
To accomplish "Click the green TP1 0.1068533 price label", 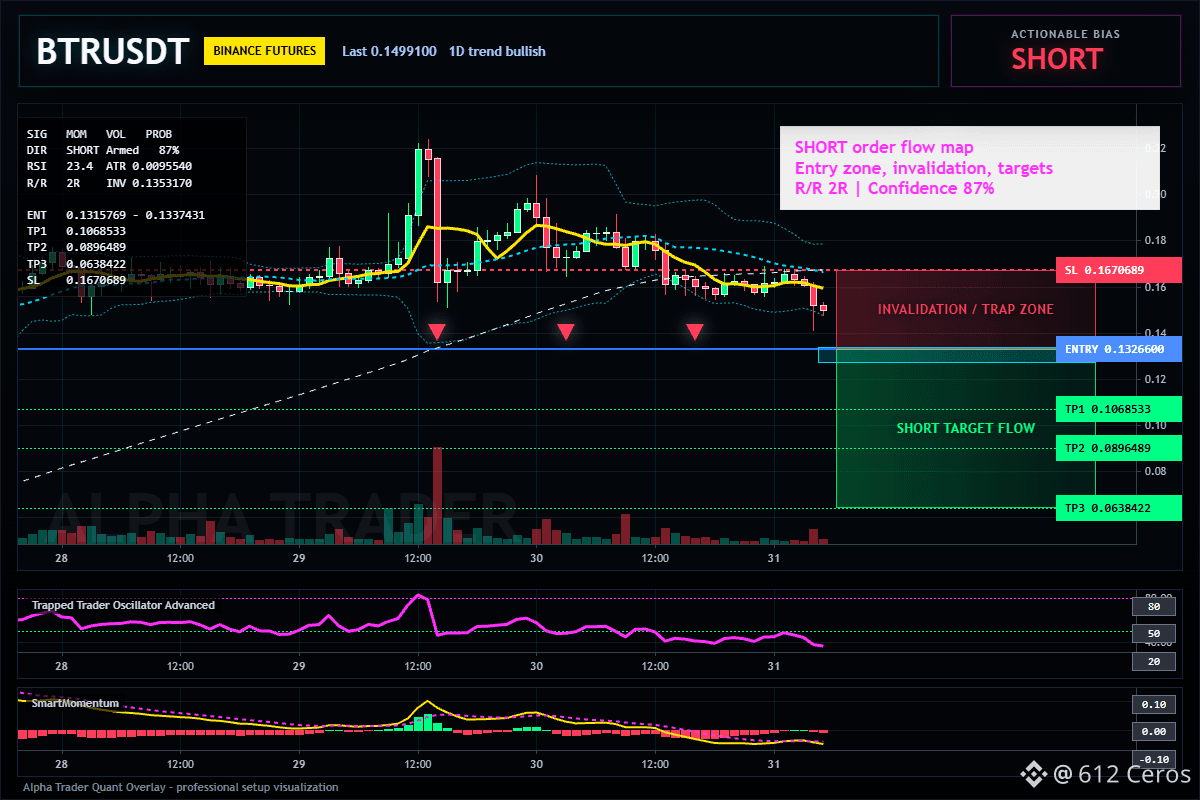I will click(x=1118, y=409).
